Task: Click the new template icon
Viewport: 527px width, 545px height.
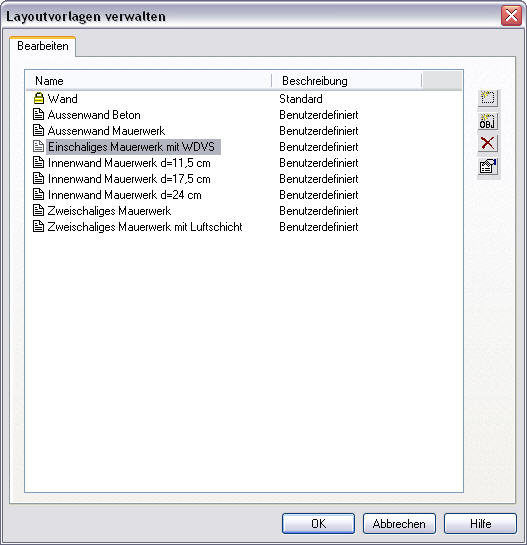Action: point(488,98)
